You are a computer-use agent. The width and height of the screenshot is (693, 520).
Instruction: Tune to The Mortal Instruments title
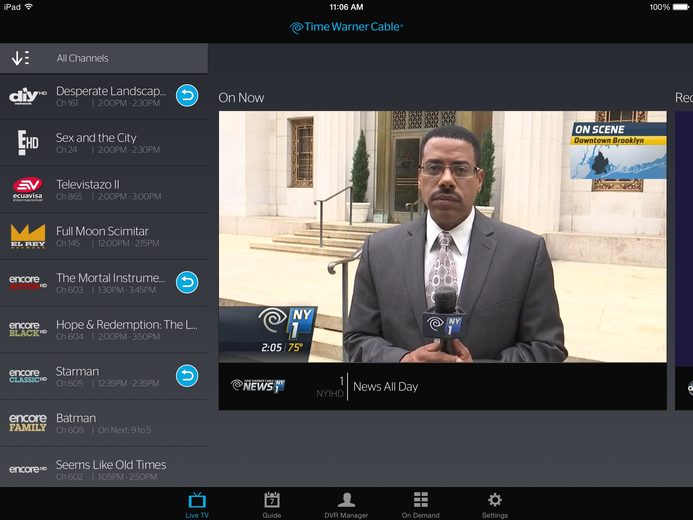pos(110,278)
